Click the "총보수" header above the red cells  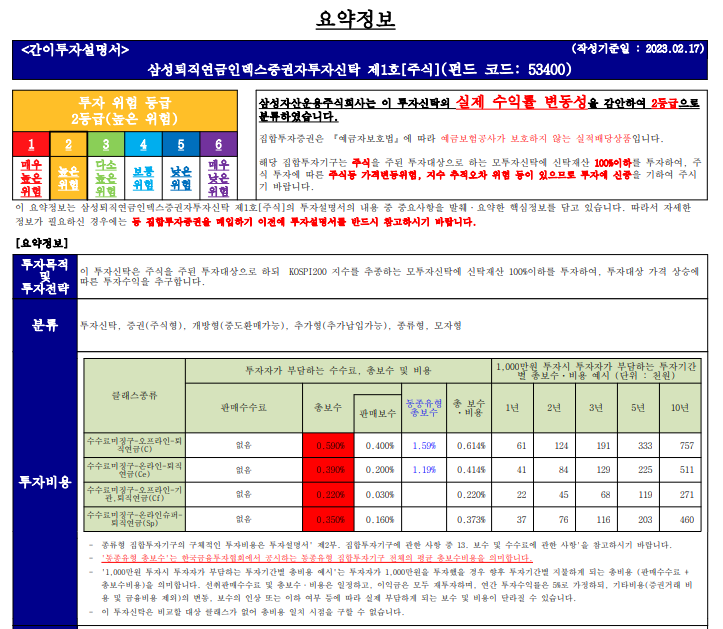tap(328, 408)
